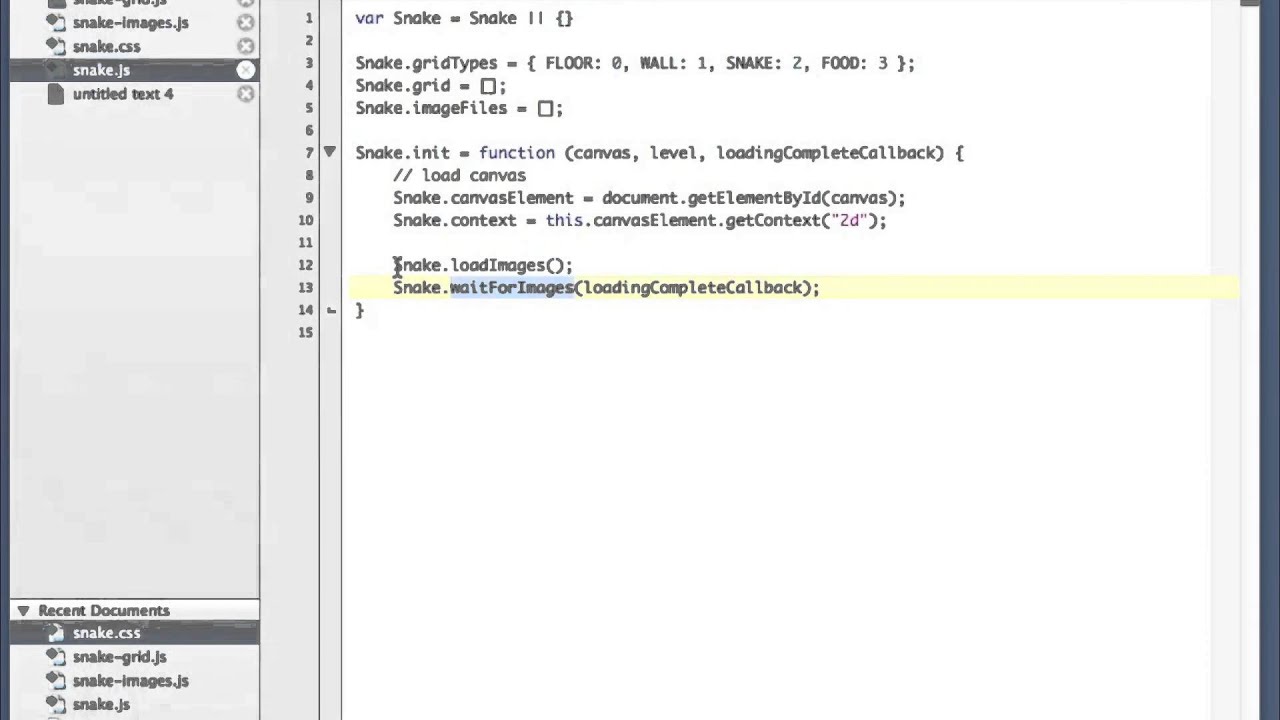Open snake-grid.js under Recent Documents

point(119,657)
